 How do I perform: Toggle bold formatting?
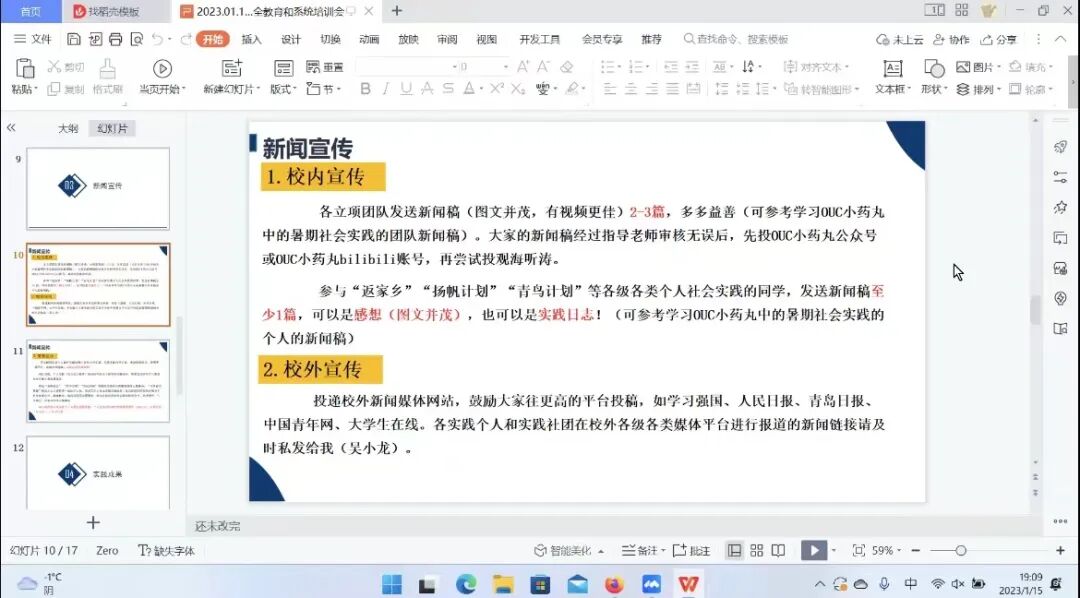click(368, 89)
